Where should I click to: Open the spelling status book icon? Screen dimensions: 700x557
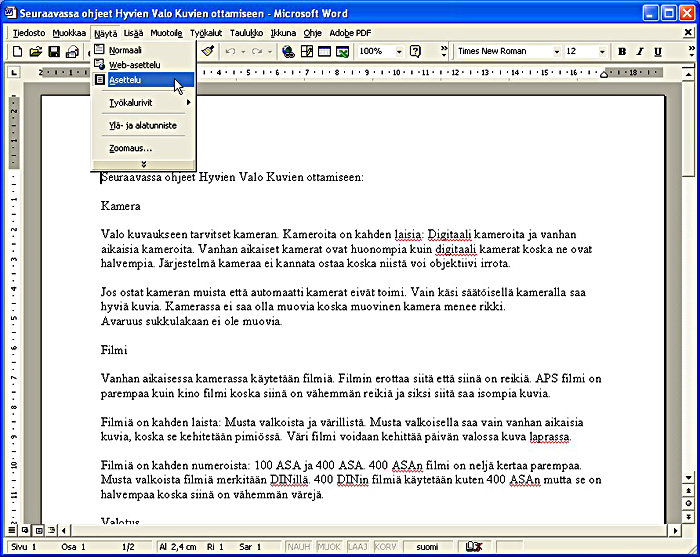coord(473,547)
